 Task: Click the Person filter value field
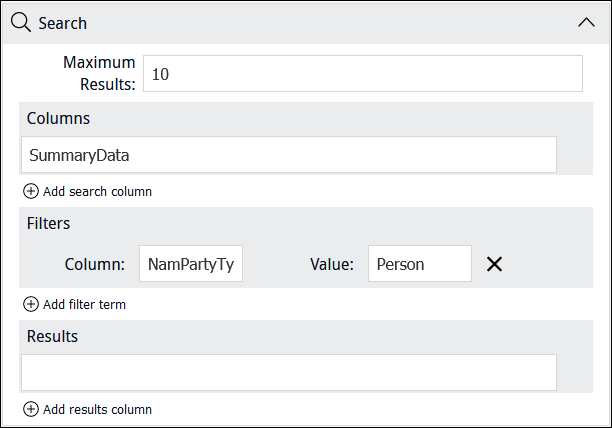tap(420, 264)
